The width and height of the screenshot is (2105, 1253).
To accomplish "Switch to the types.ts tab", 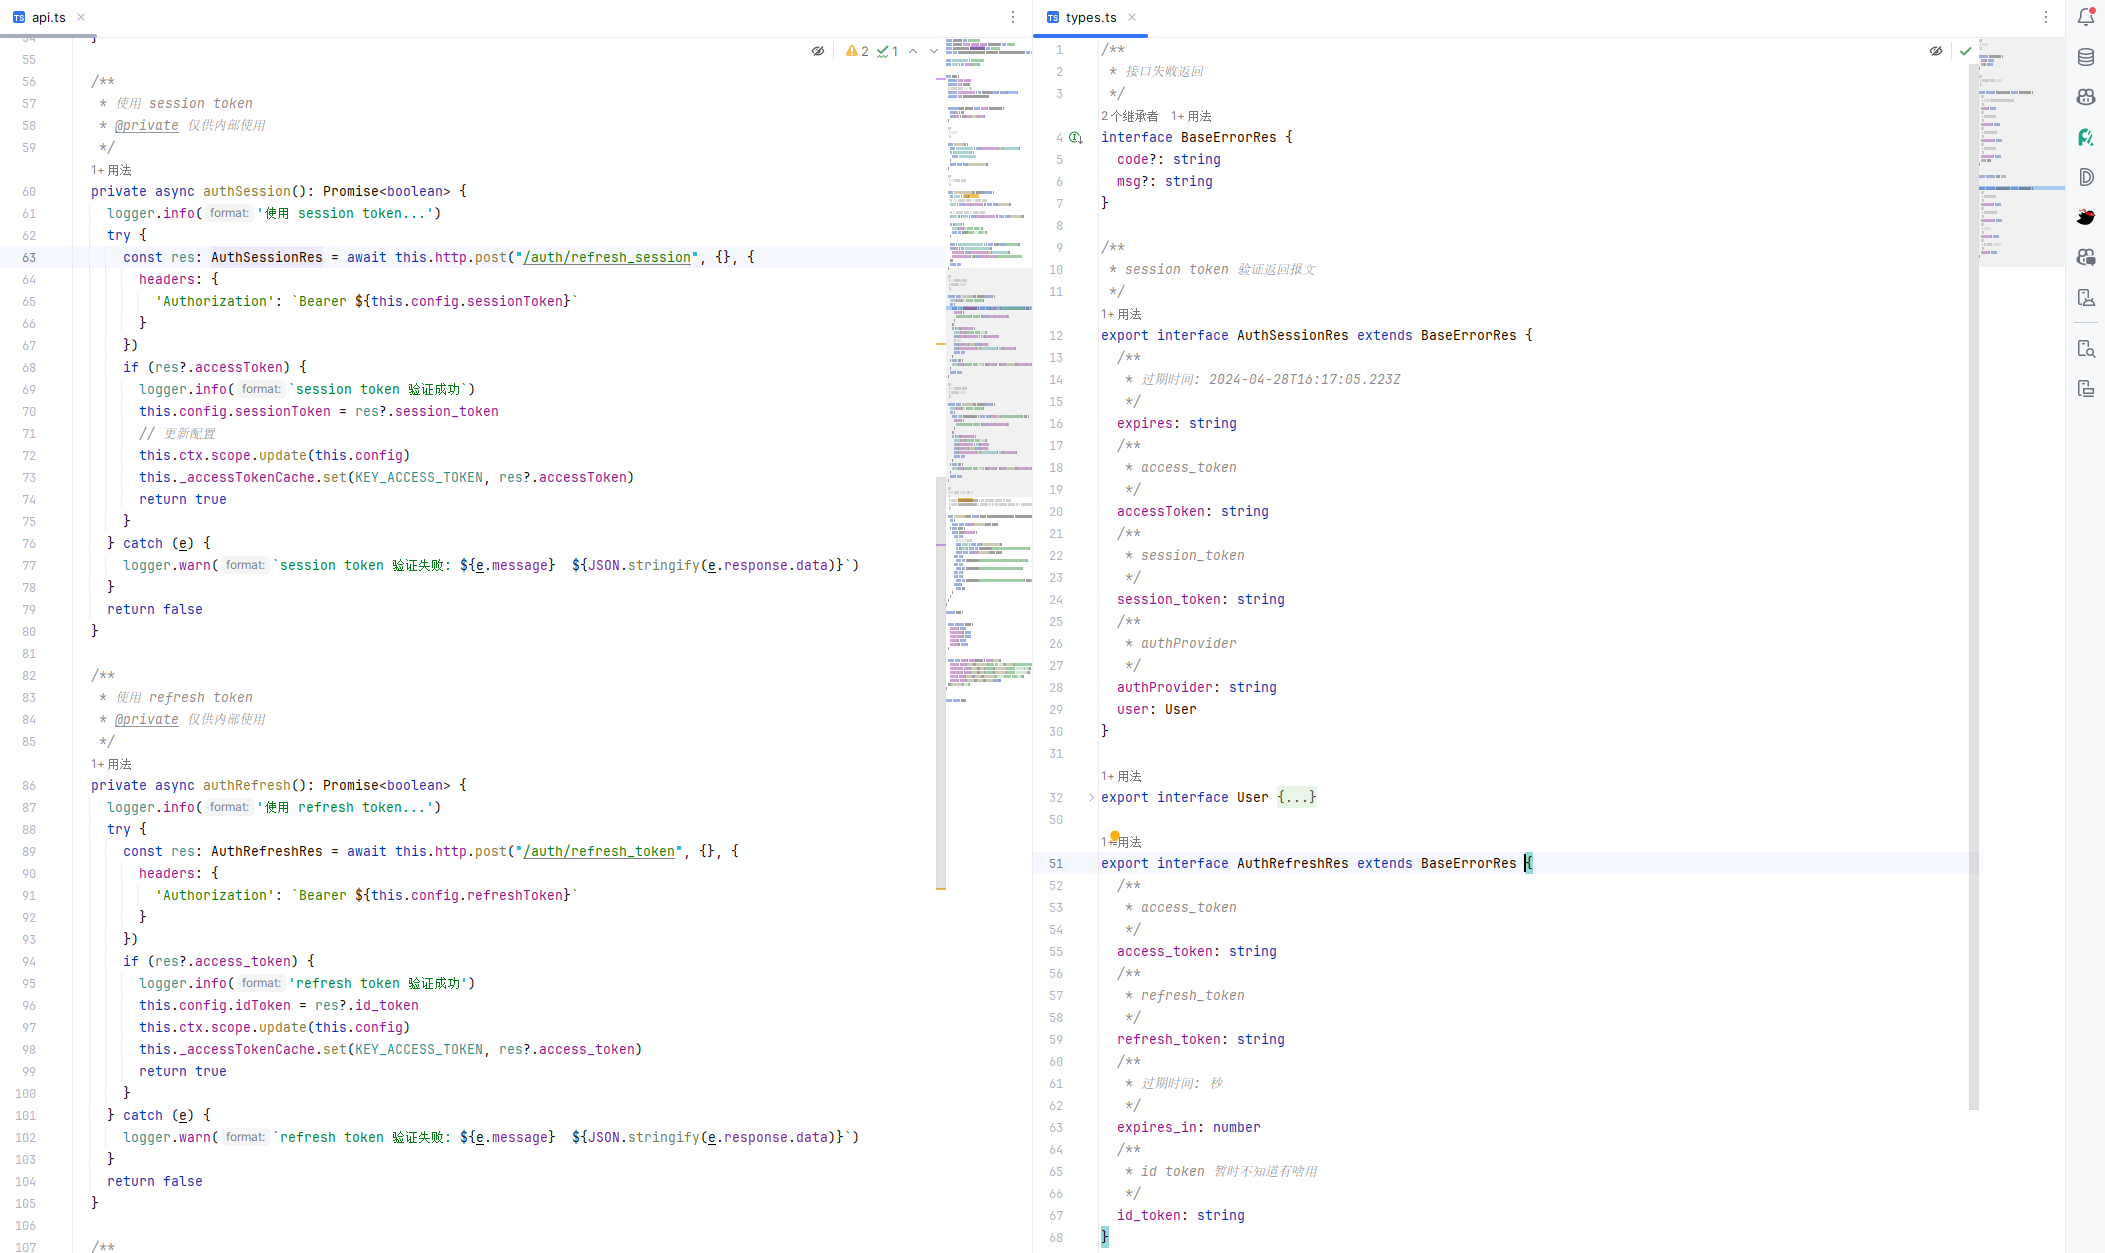I will pyautogui.click(x=1090, y=18).
